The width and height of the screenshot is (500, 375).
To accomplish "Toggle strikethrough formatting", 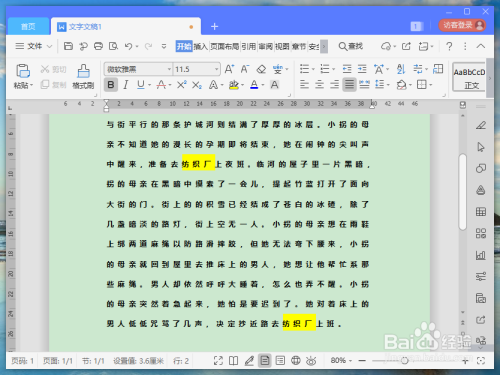I will (x=161, y=85).
